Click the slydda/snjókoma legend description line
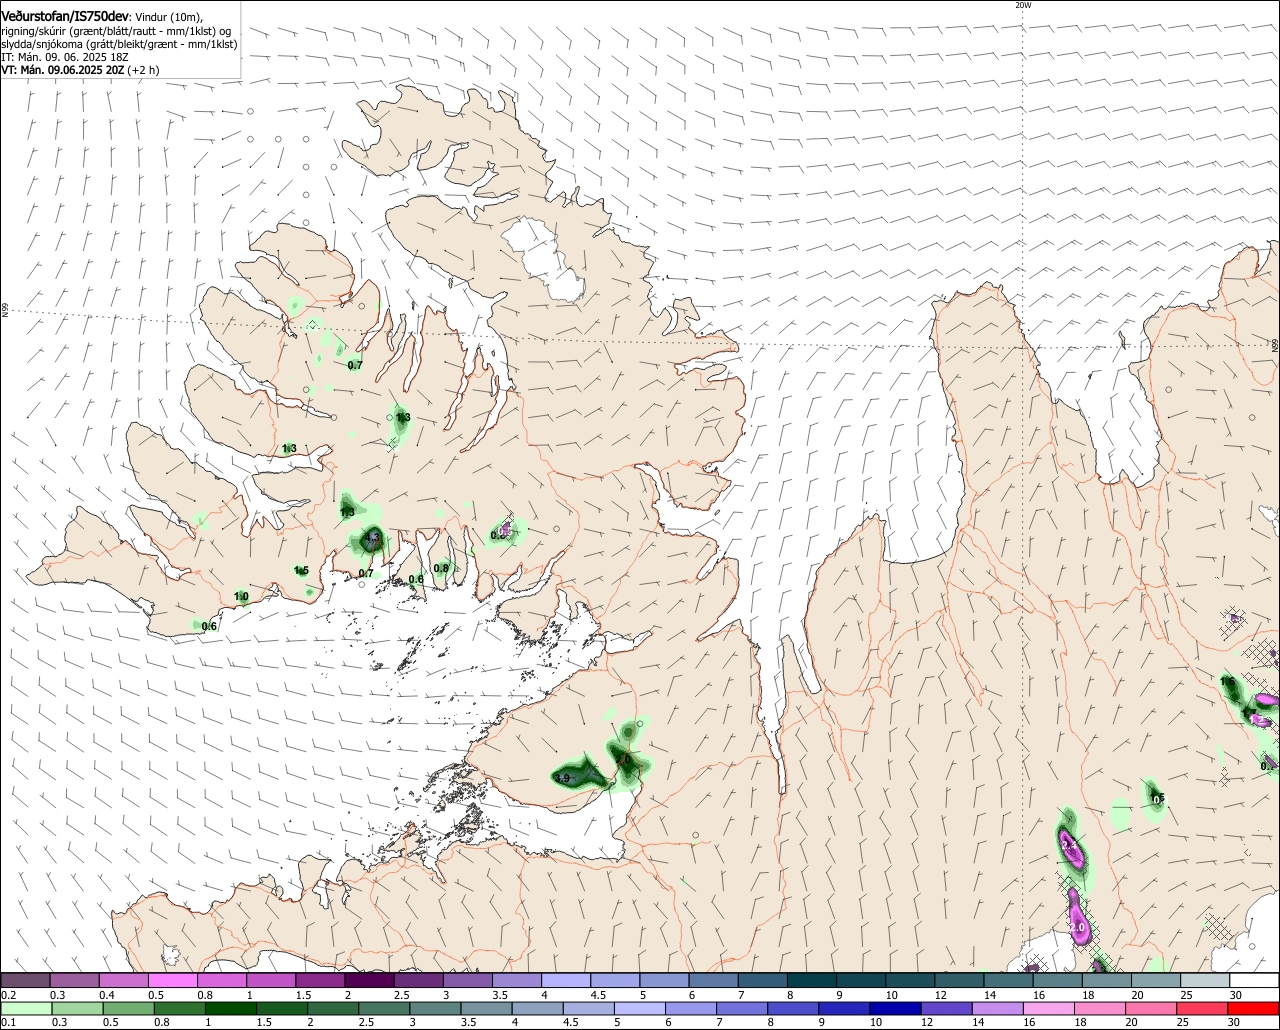Viewport: 1280px width, 1030px height. tap(119, 44)
